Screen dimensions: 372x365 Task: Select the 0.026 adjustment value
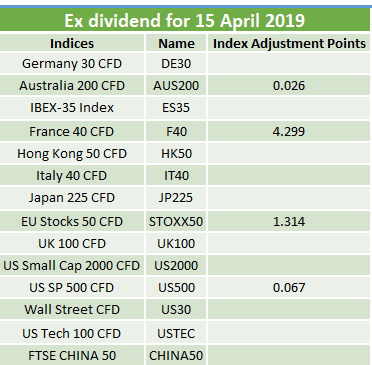289,86
